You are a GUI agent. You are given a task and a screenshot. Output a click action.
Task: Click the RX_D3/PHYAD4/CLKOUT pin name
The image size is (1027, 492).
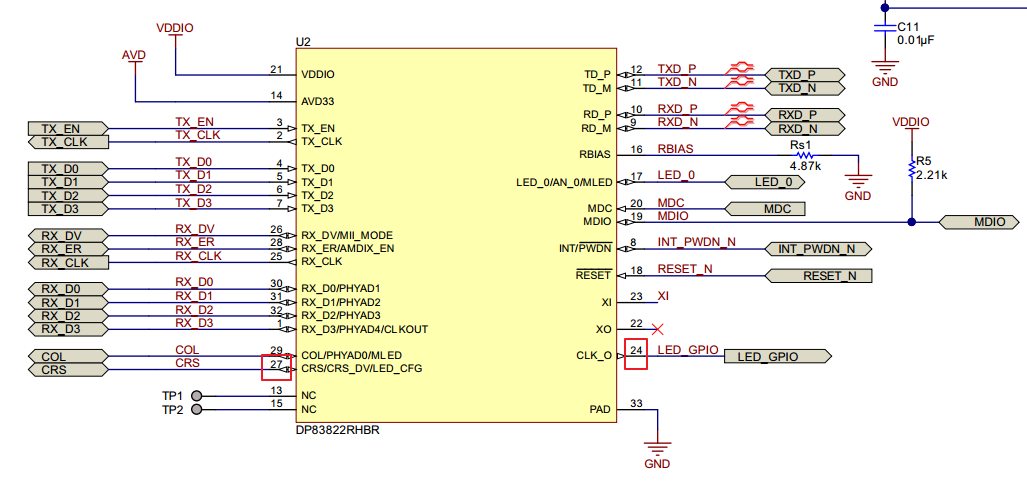pyautogui.click(x=365, y=329)
